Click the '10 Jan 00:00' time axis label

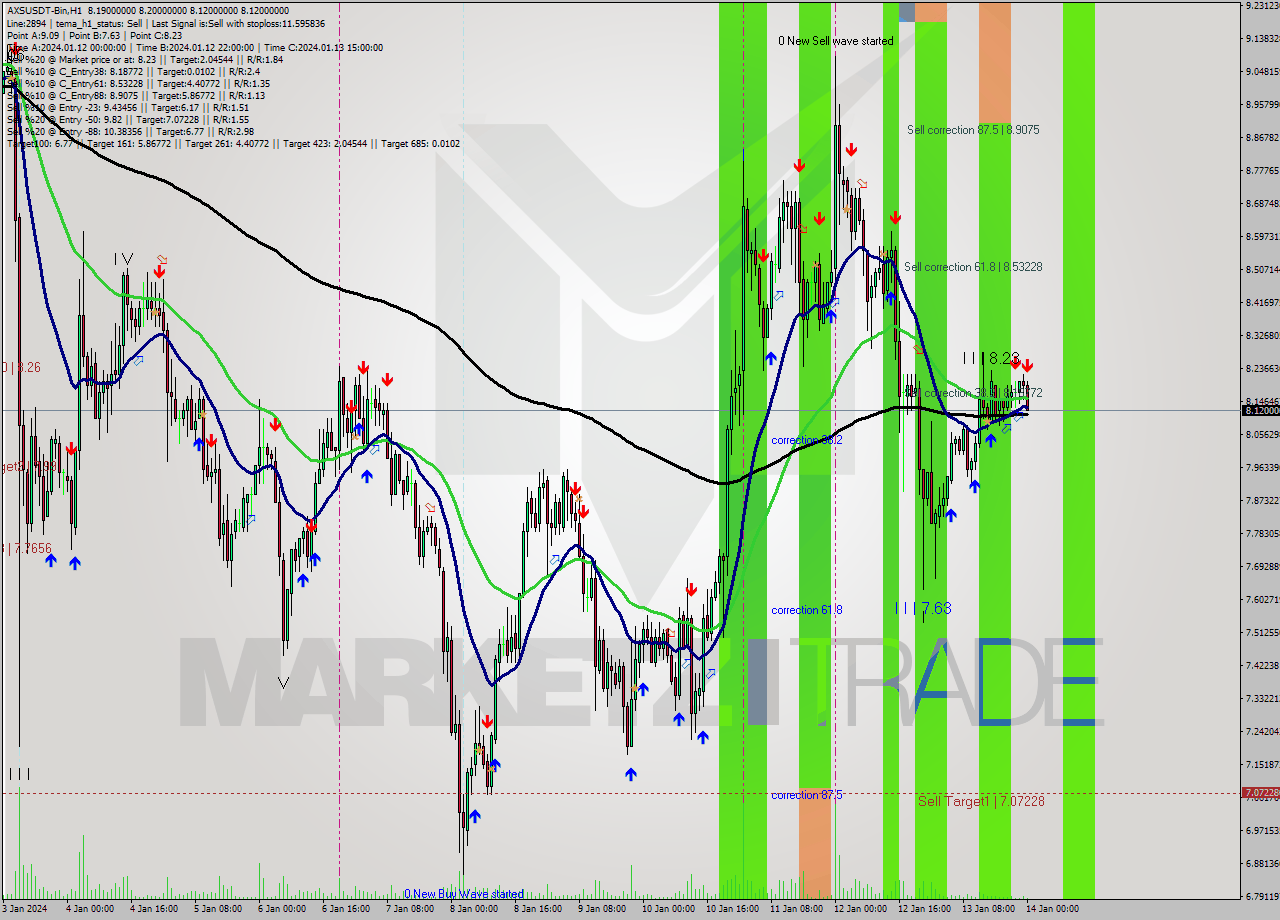pyautogui.click(x=667, y=909)
